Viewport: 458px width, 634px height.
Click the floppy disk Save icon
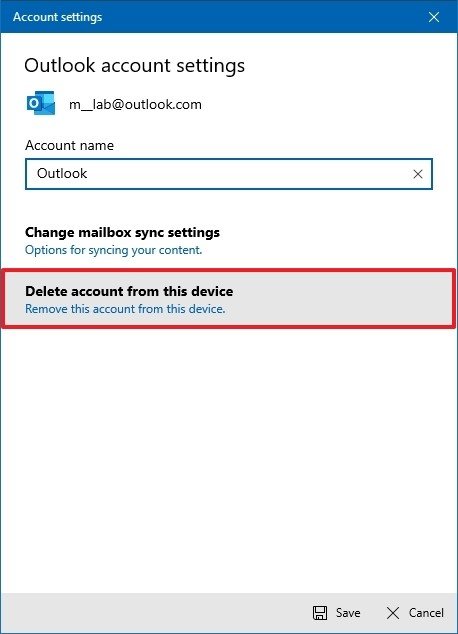click(320, 613)
